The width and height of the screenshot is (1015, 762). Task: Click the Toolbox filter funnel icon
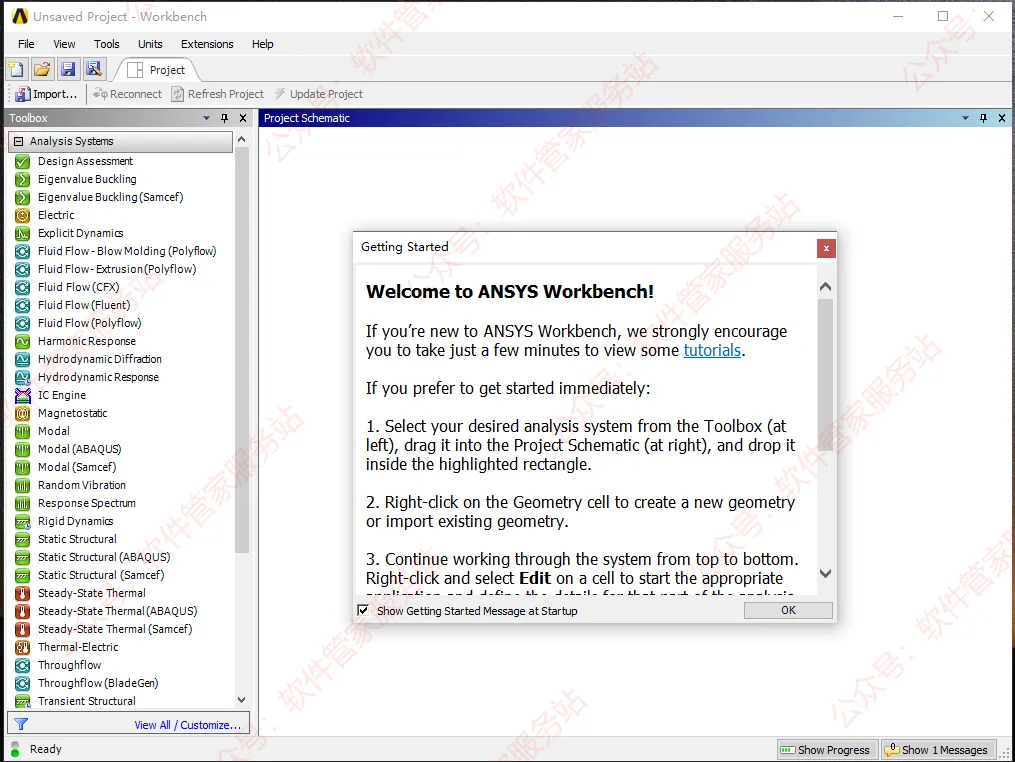tap(21, 724)
